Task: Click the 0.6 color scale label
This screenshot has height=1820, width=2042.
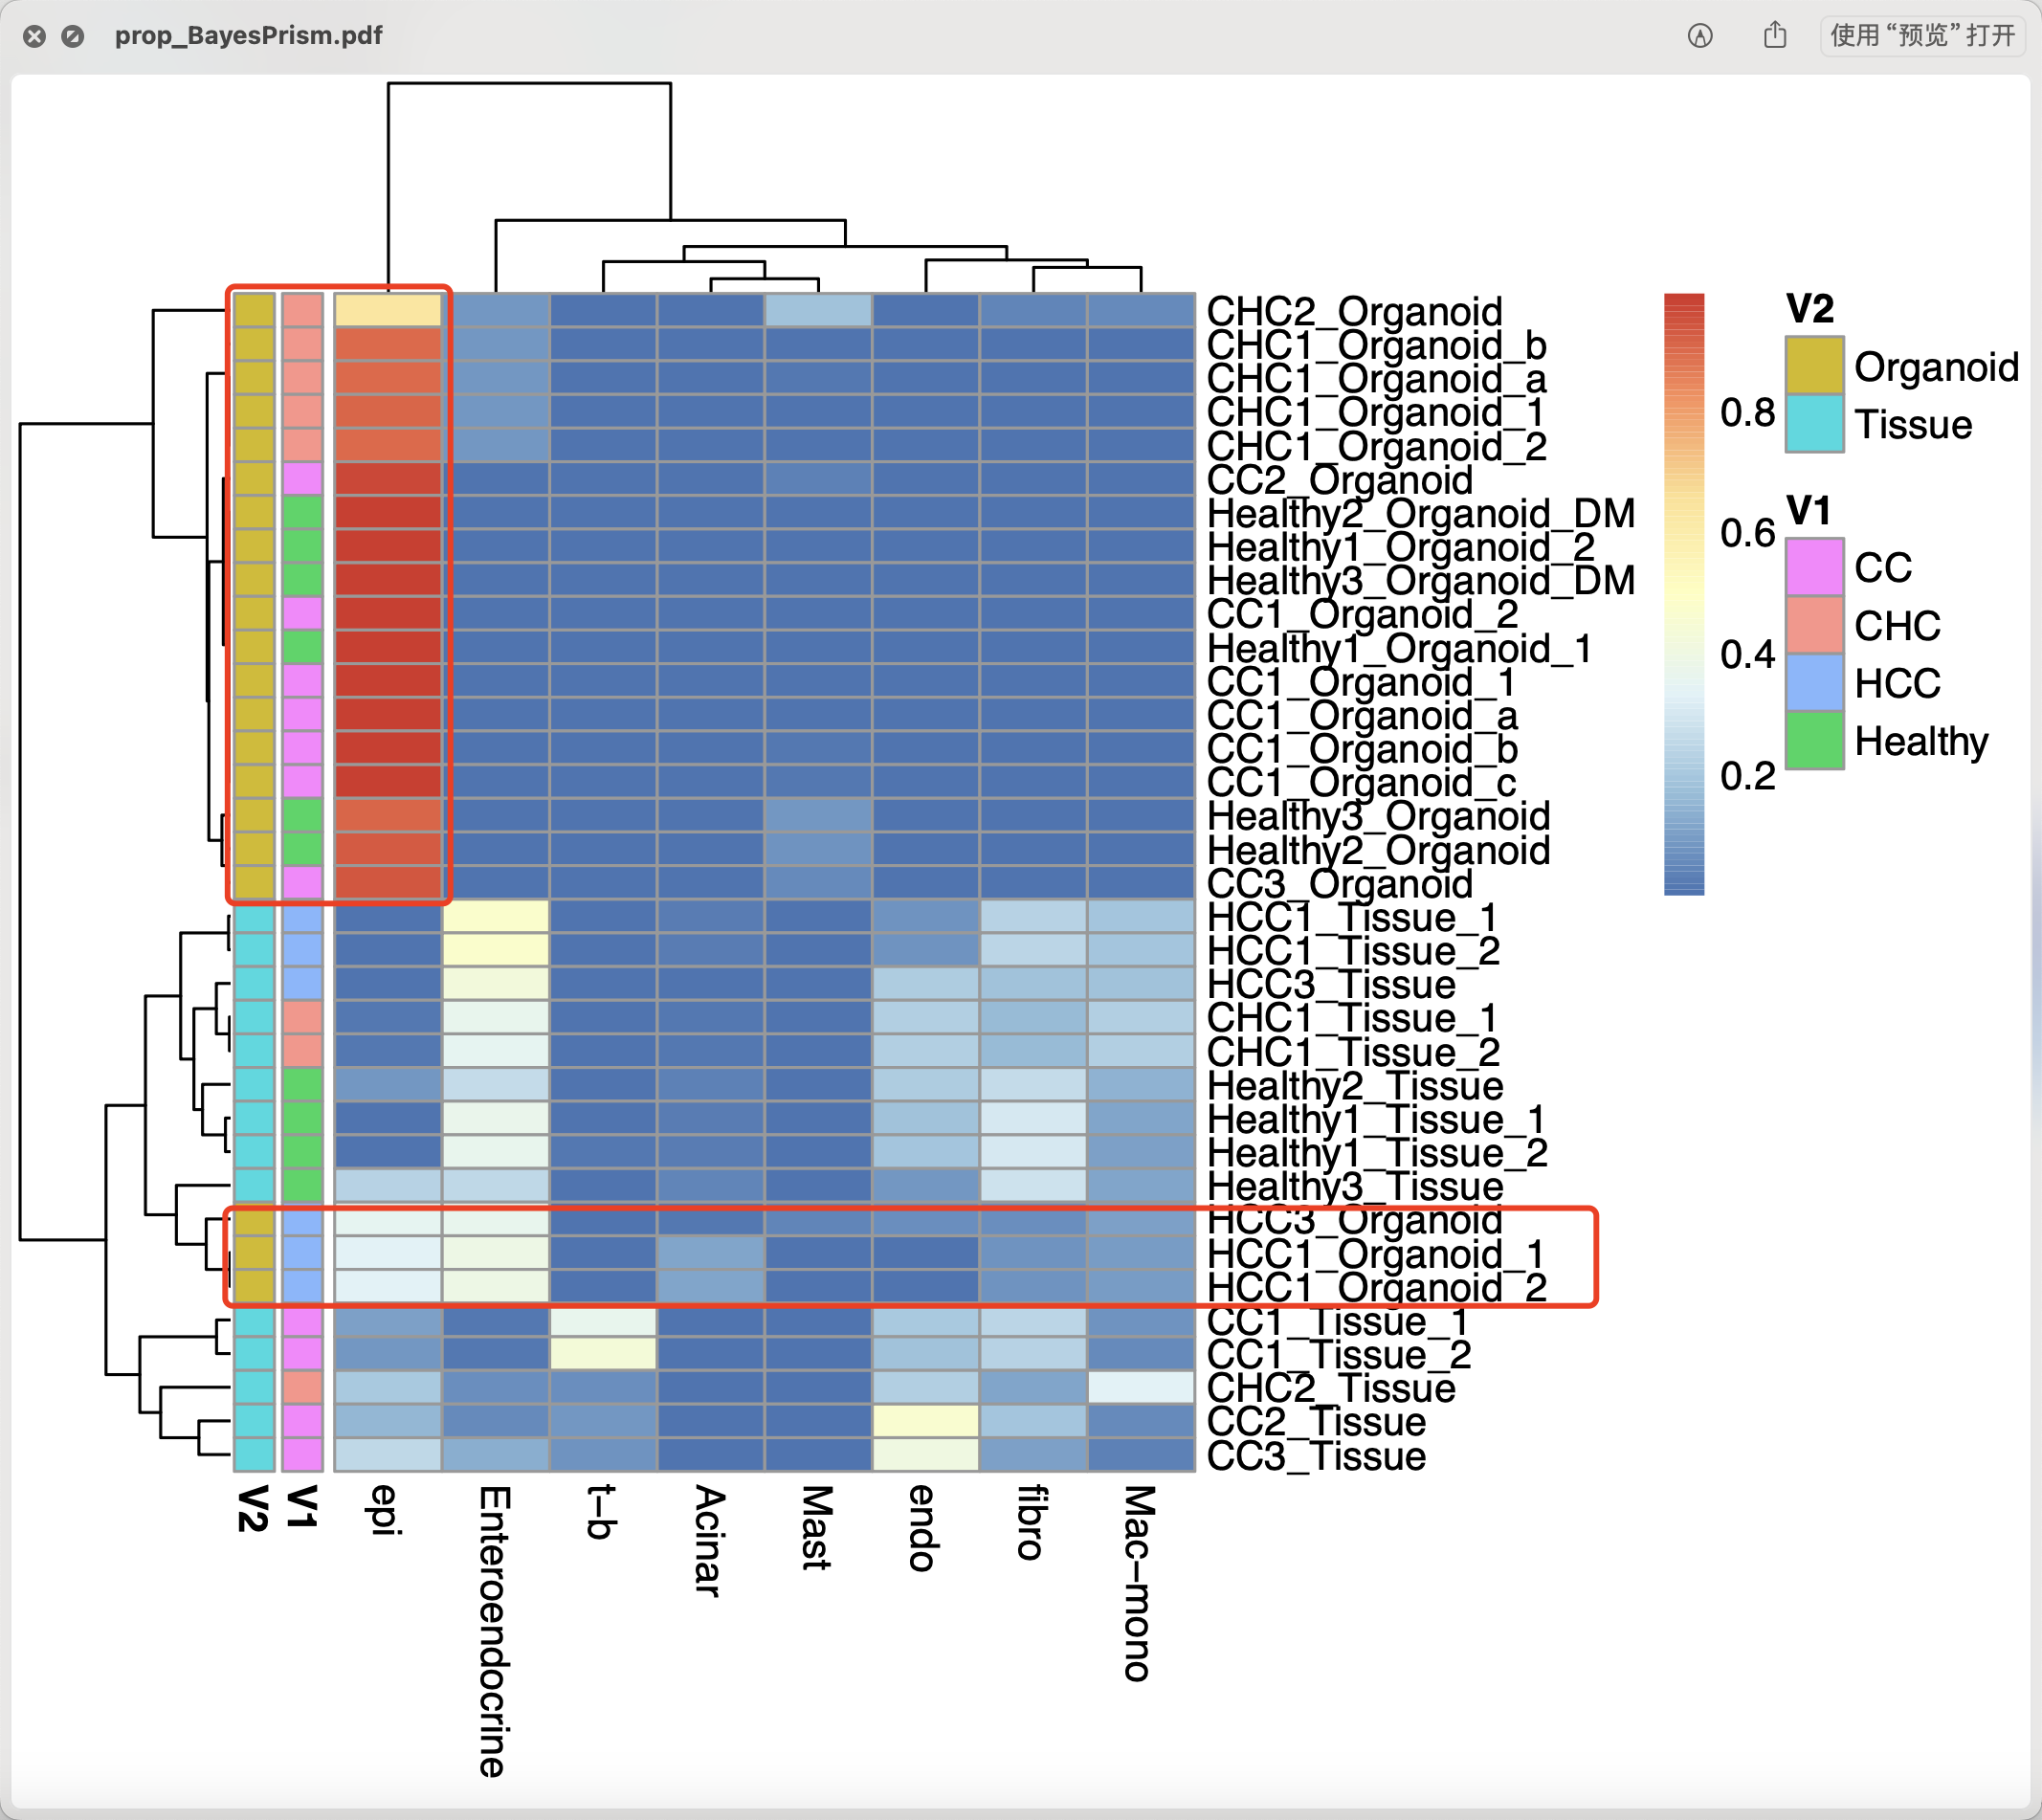Action: pyautogui.click(x=1747, y=533)
